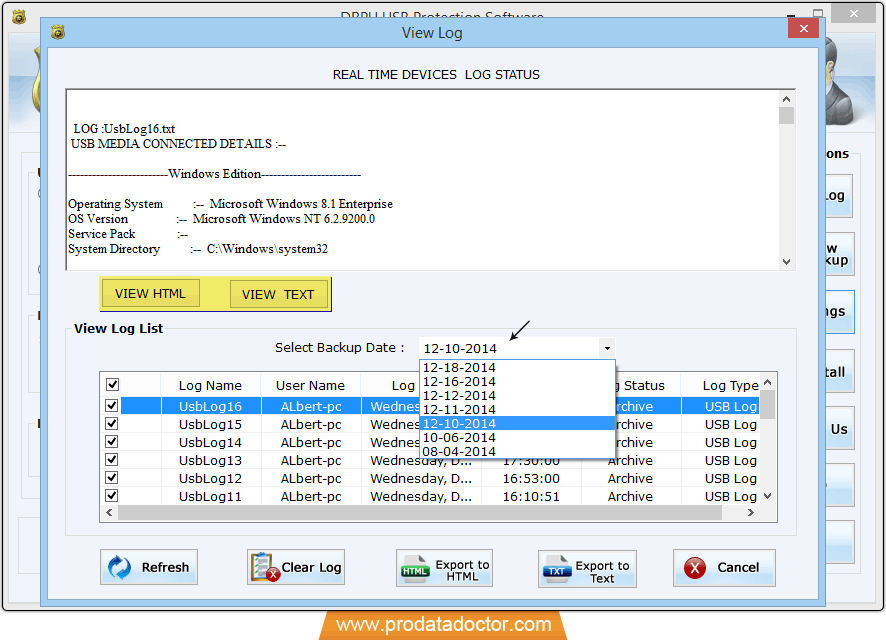Click the Clear Log clipboard icon
886x640 pixels.
[x=264, y=567]
